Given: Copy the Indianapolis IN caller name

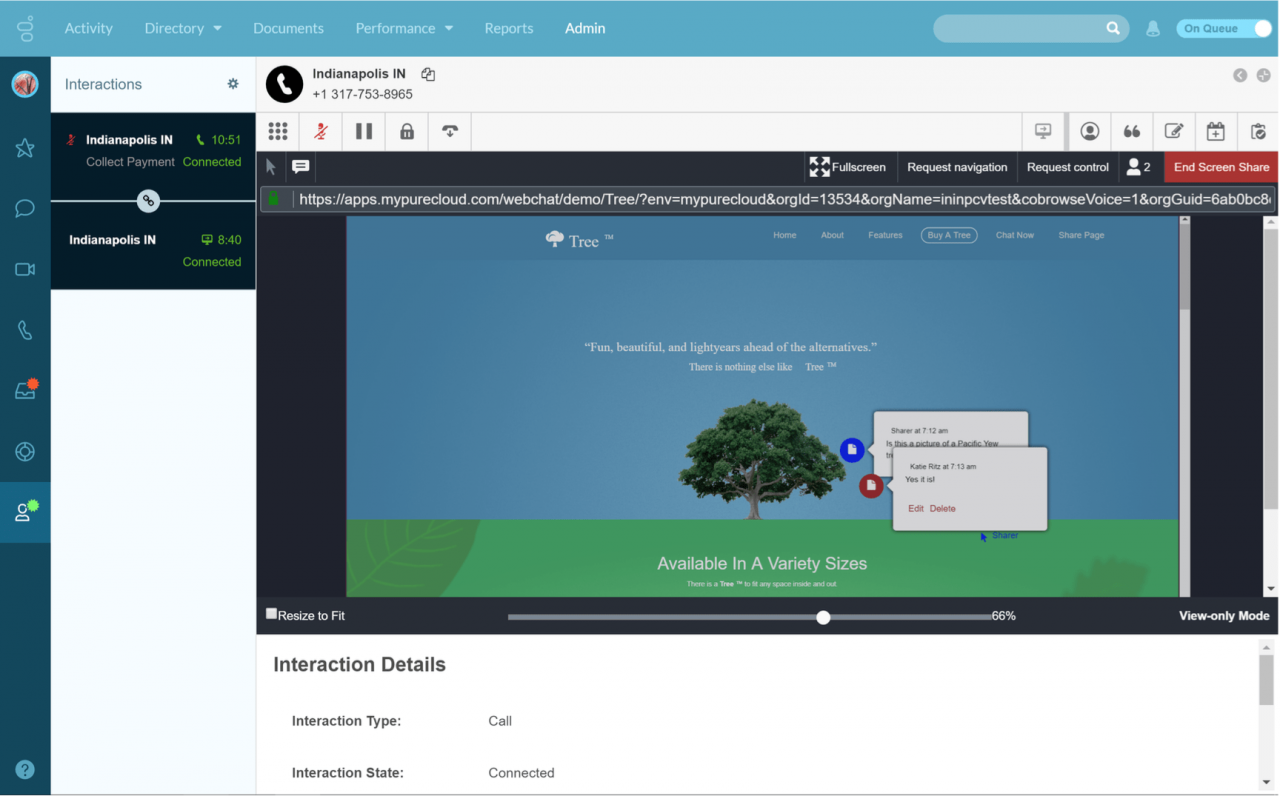Looking at the screenshot, I should pyautogui.click(x=428, y=74).
